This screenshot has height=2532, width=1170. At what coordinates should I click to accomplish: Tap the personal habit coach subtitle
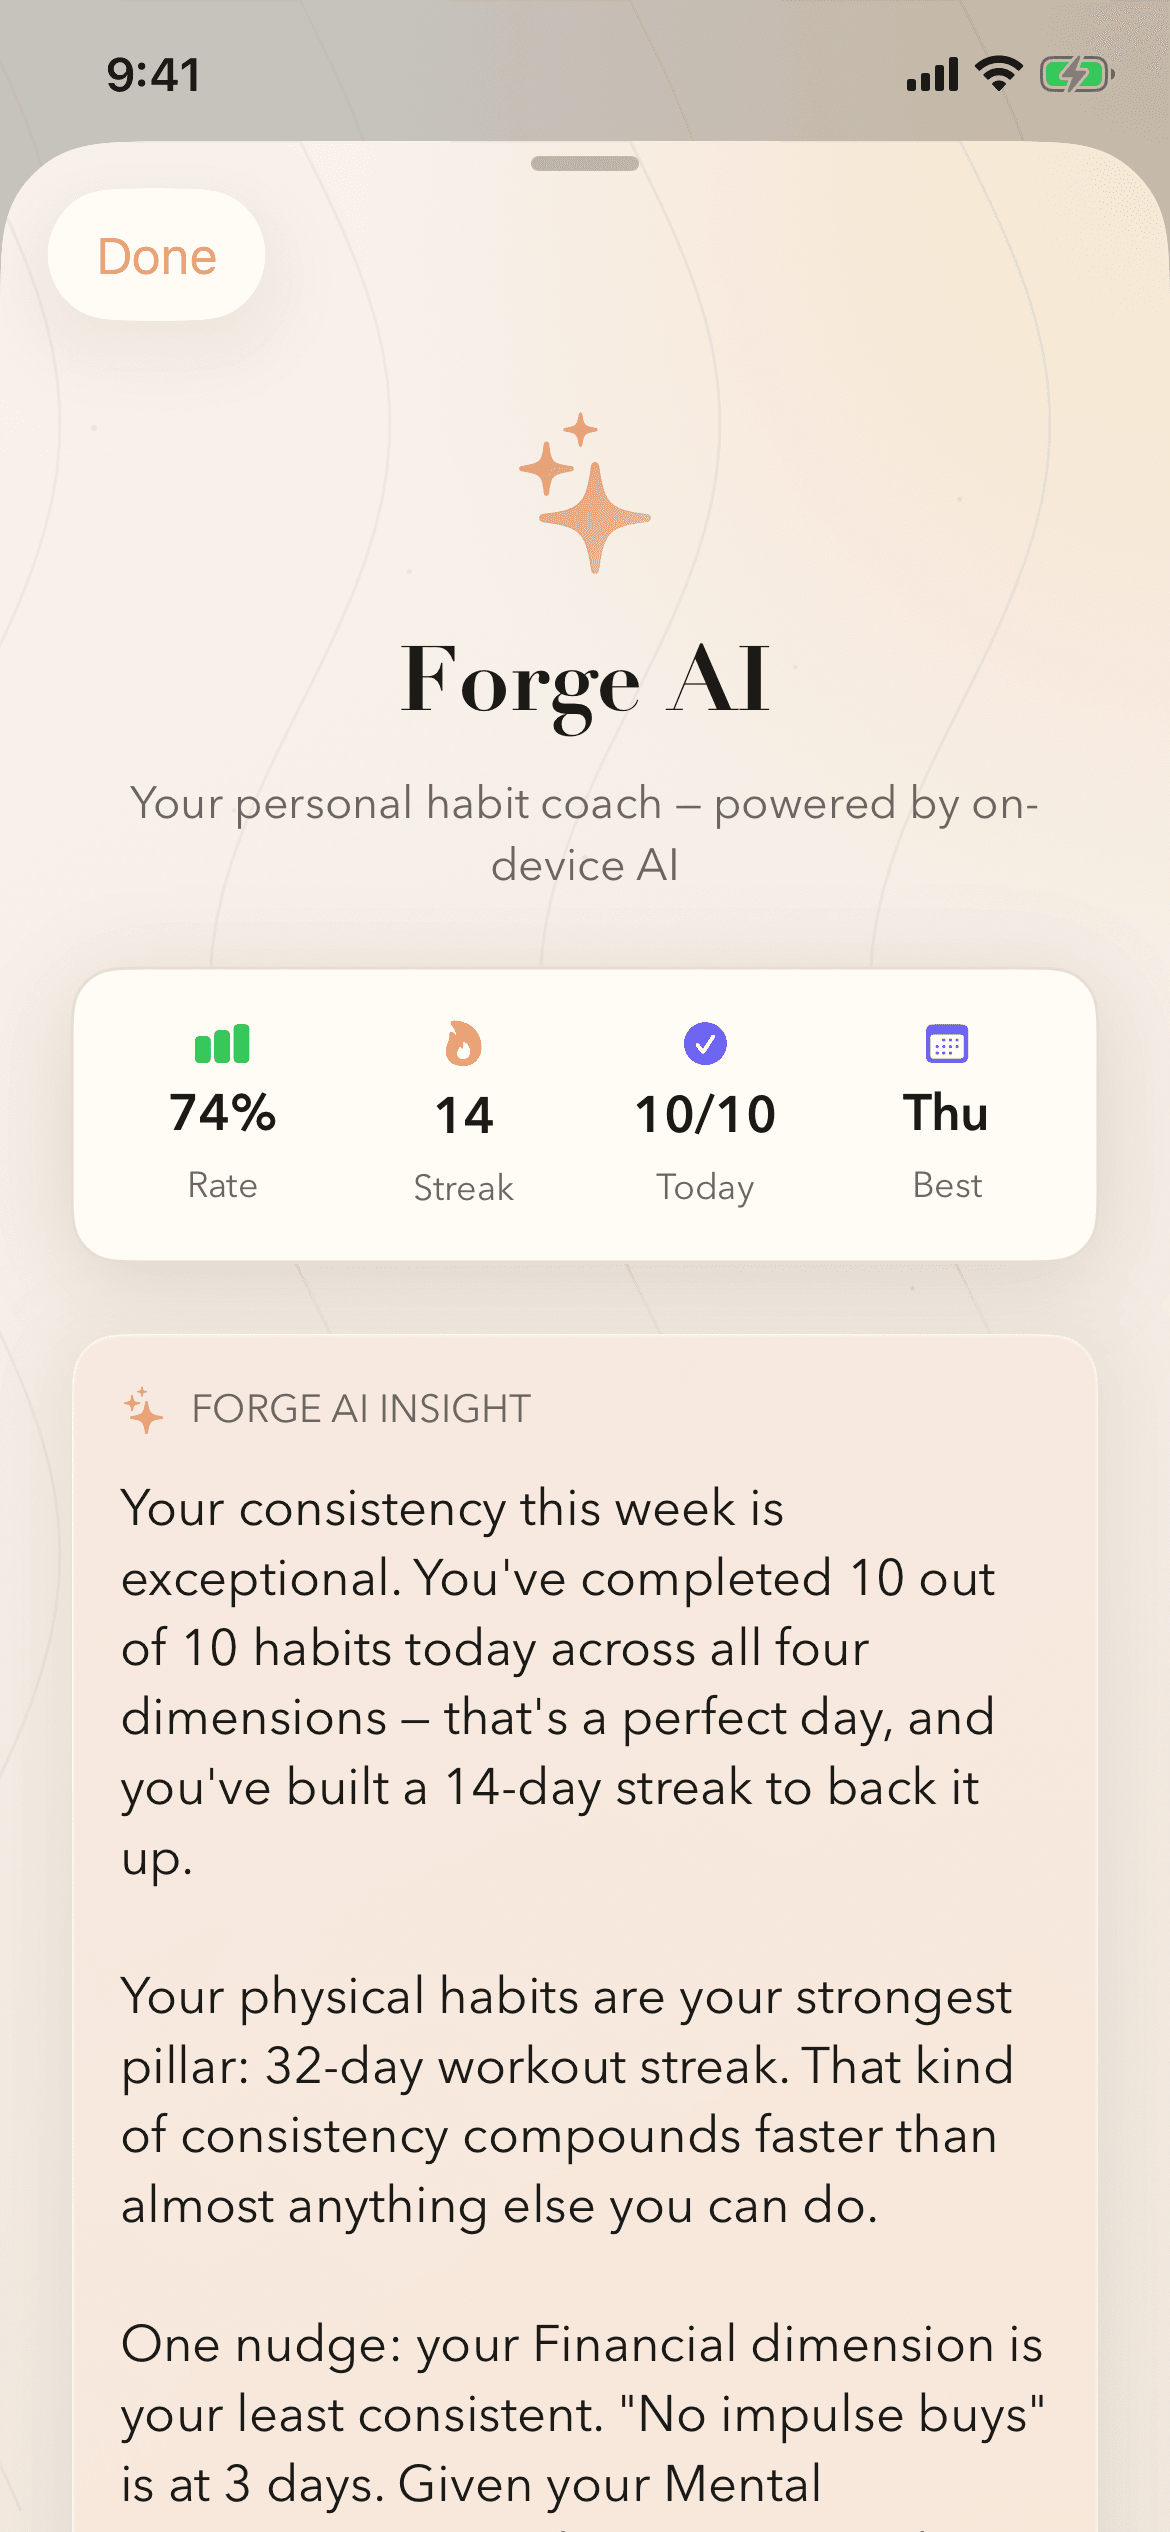[x=585, y=834]
